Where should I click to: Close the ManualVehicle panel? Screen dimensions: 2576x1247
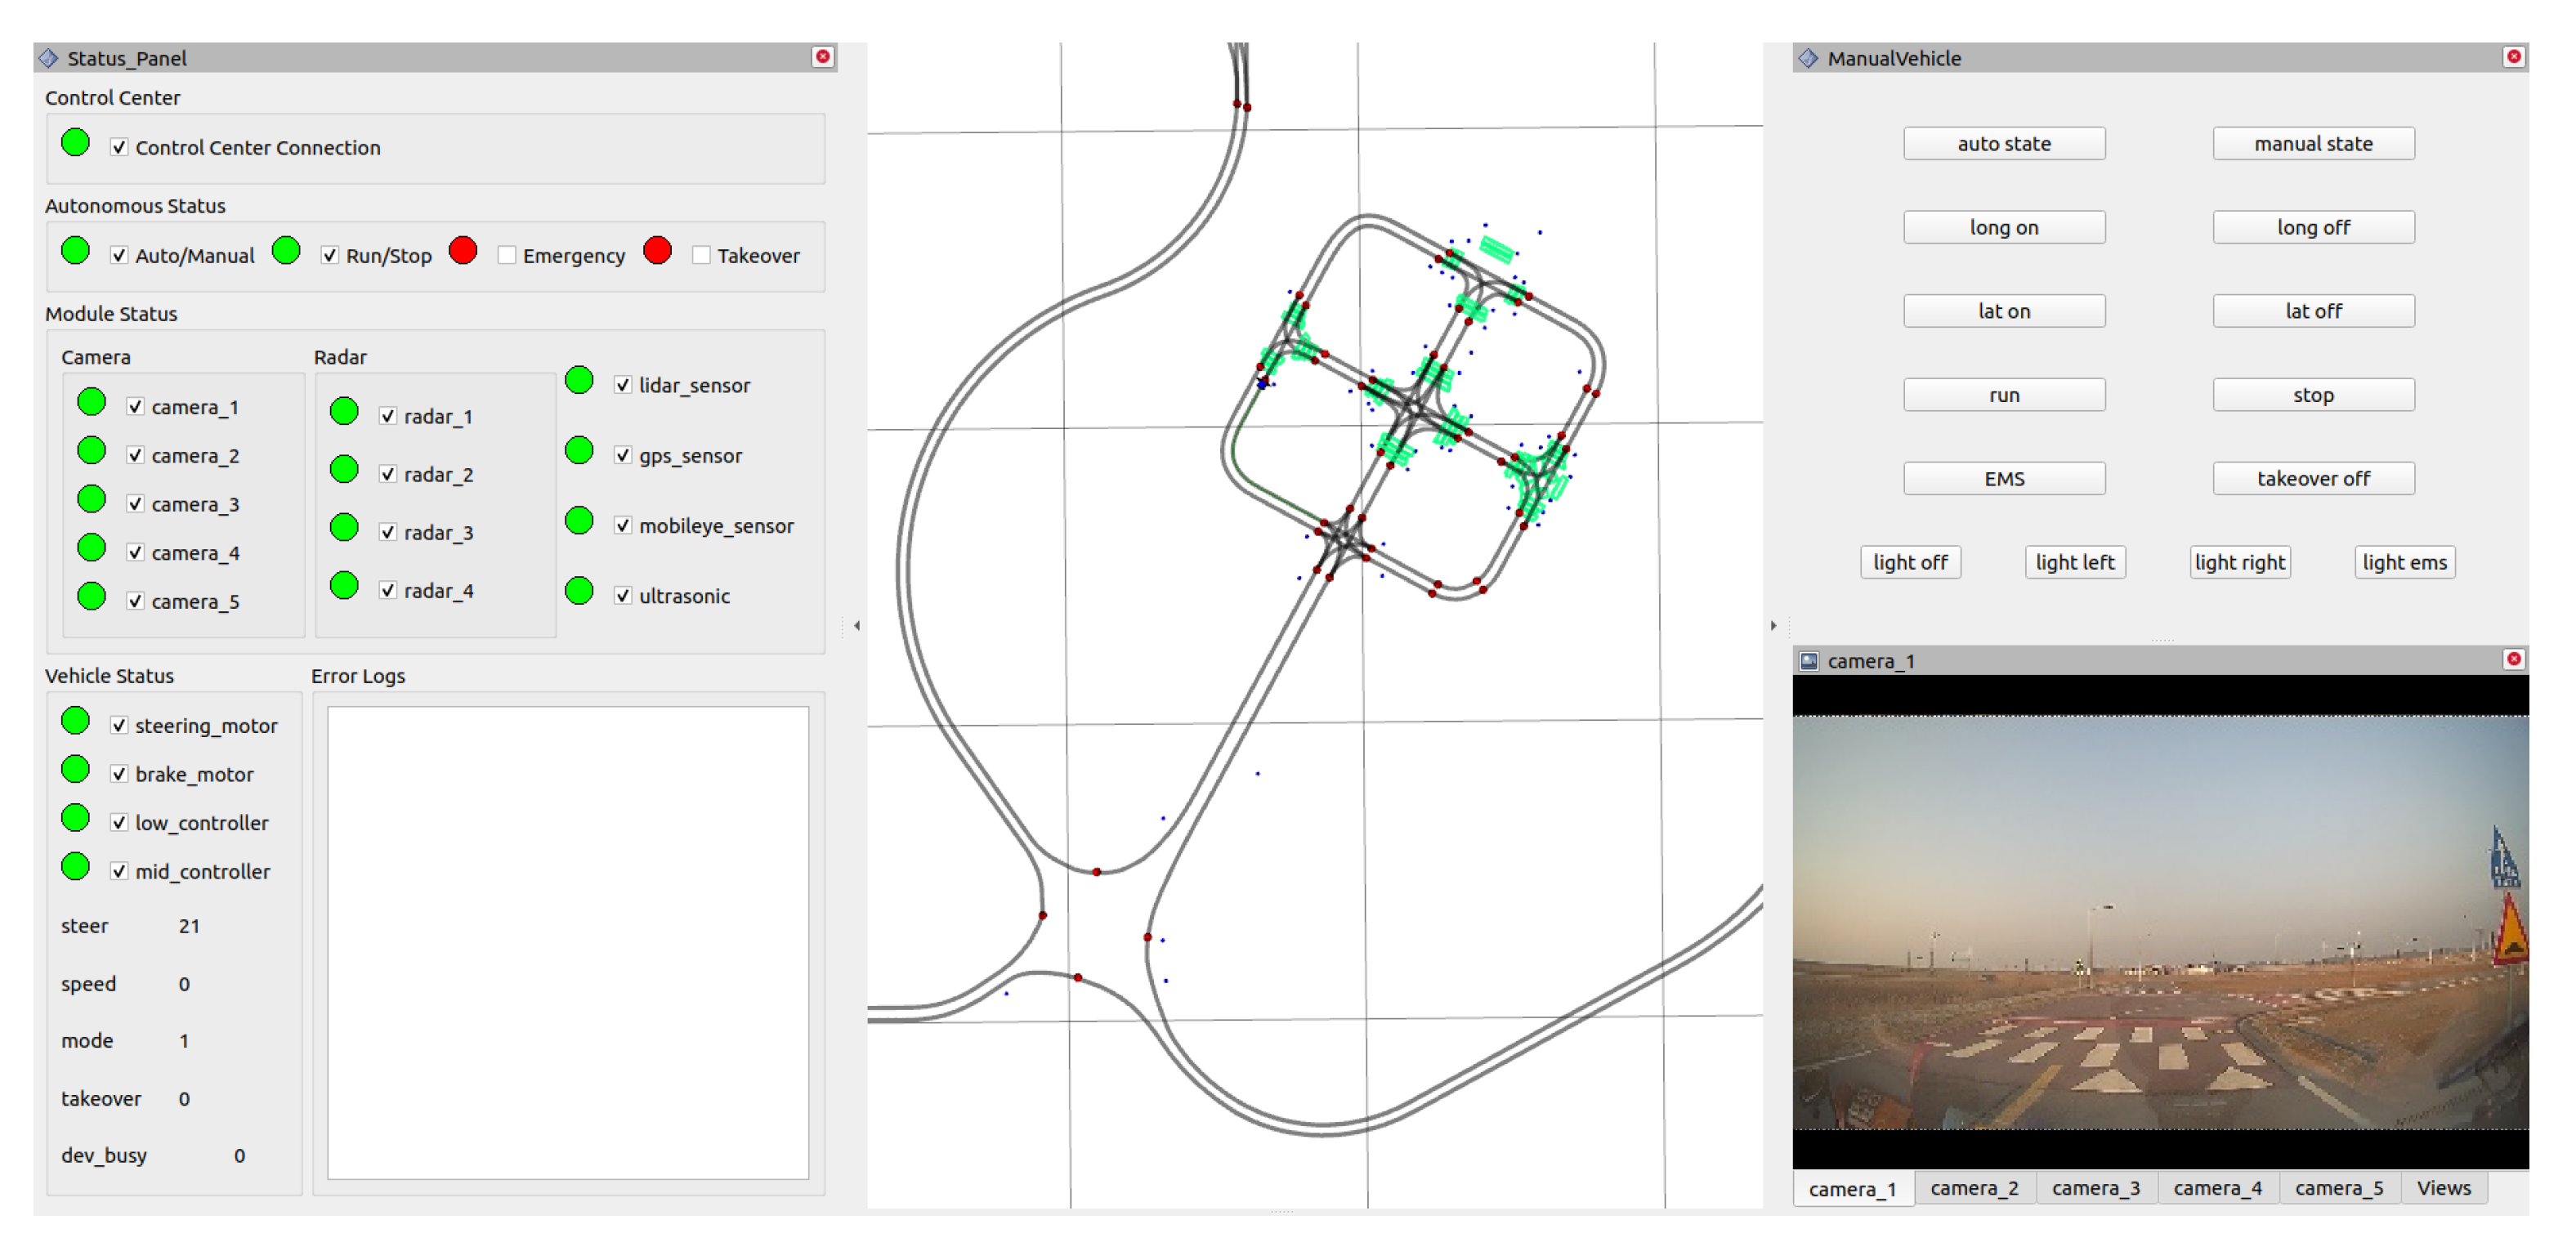(2513, 57)
